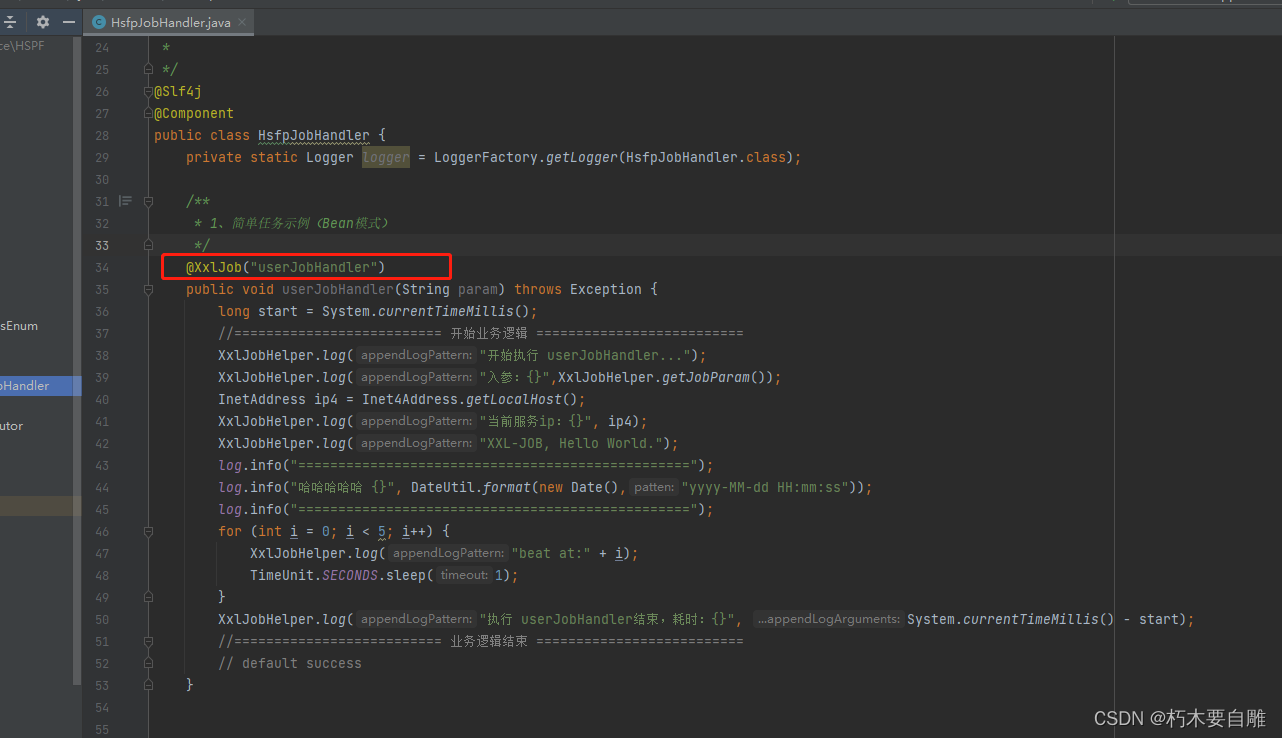Click DateUtil on line 44

pyautogui.click(x=442, y=487)
